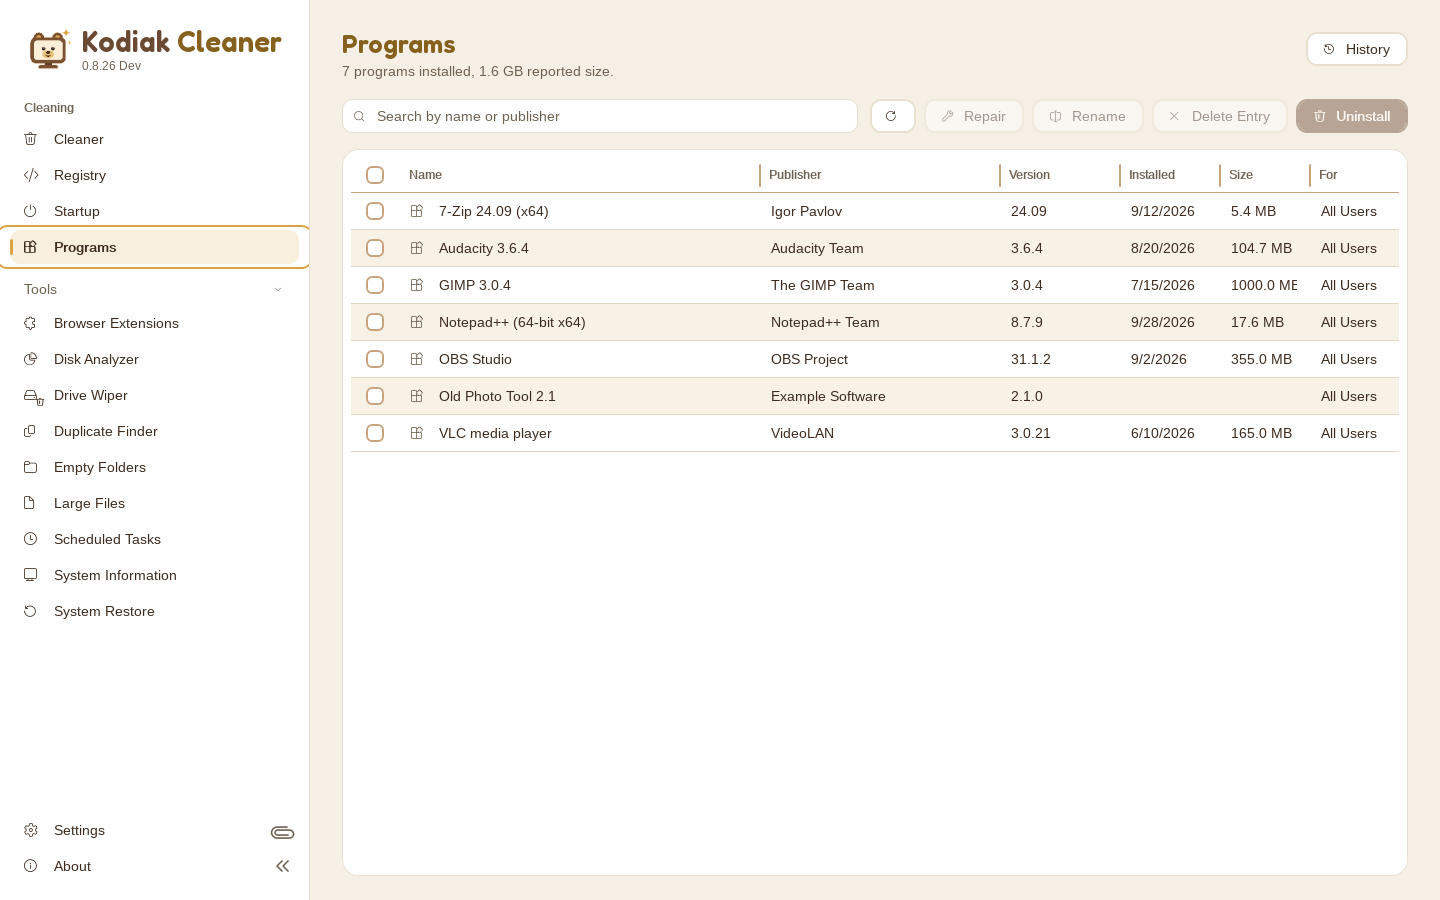Open About info icon

[x=31, y=866]
